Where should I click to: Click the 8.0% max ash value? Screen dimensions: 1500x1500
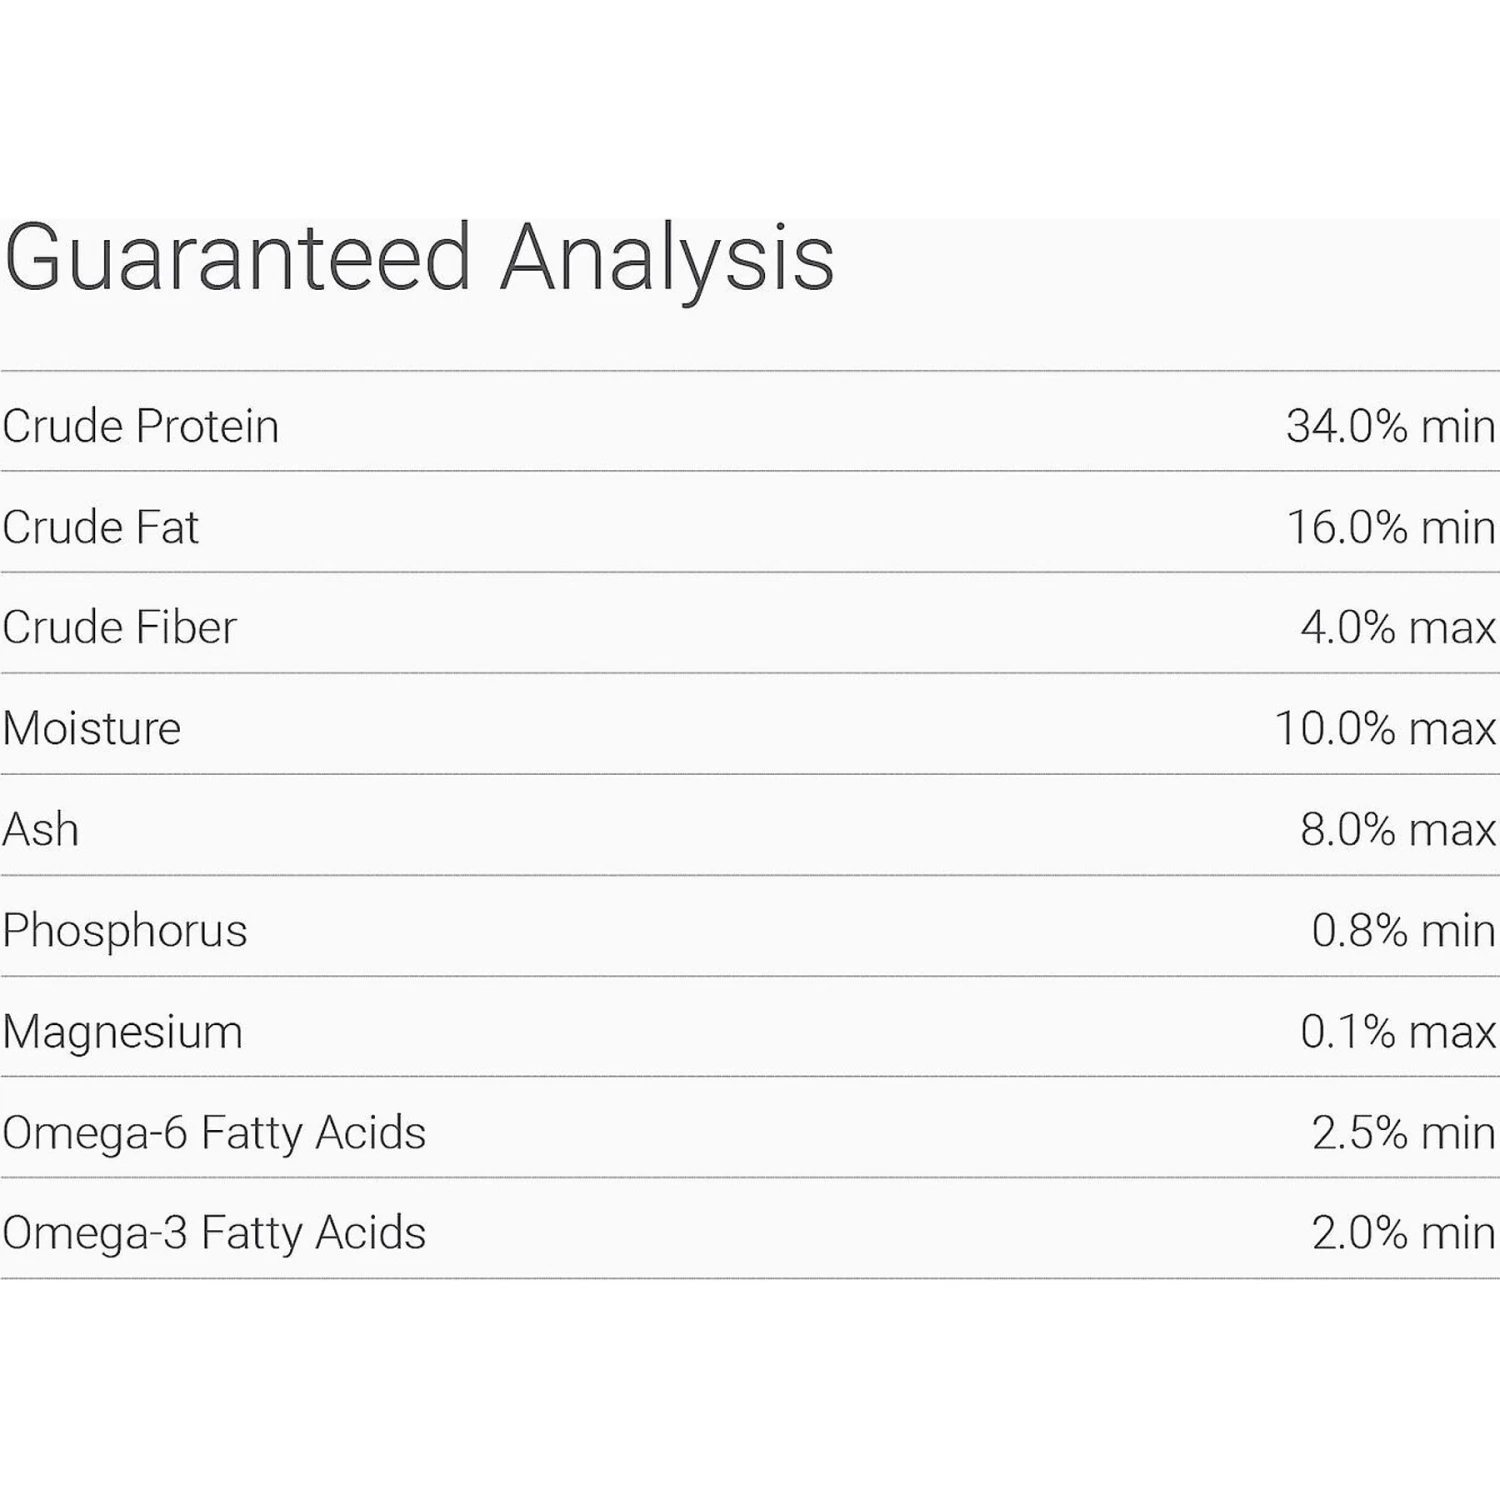point(1397,830)
